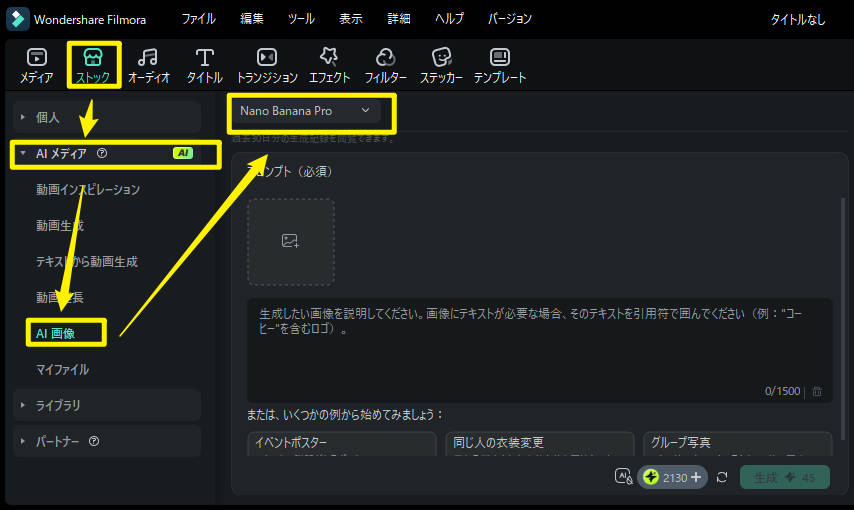The height and width of the screenshot is (510, 854).
Task: Click the Wondershare Filmora logo icon
Action: pyautogui.click(x=17, y=19)
